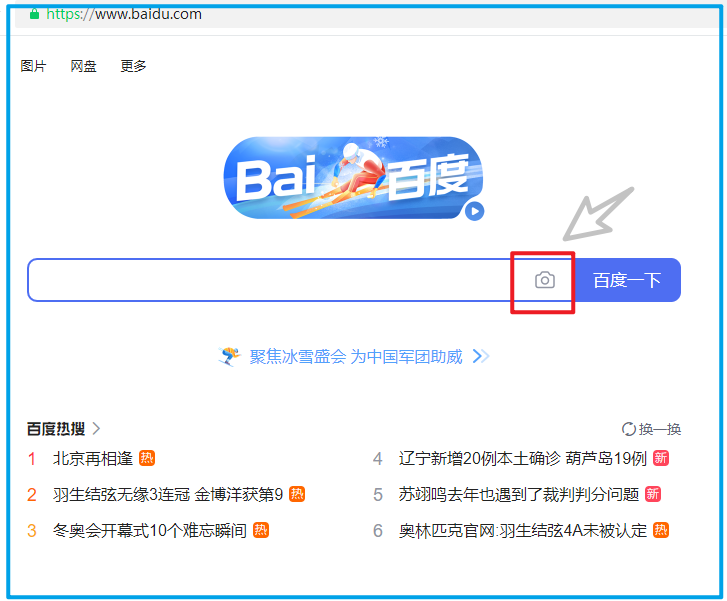Screen dimensions: 727x601
Task: Click the Baidu Winter Olympics logo
Action: coord(353,178)
